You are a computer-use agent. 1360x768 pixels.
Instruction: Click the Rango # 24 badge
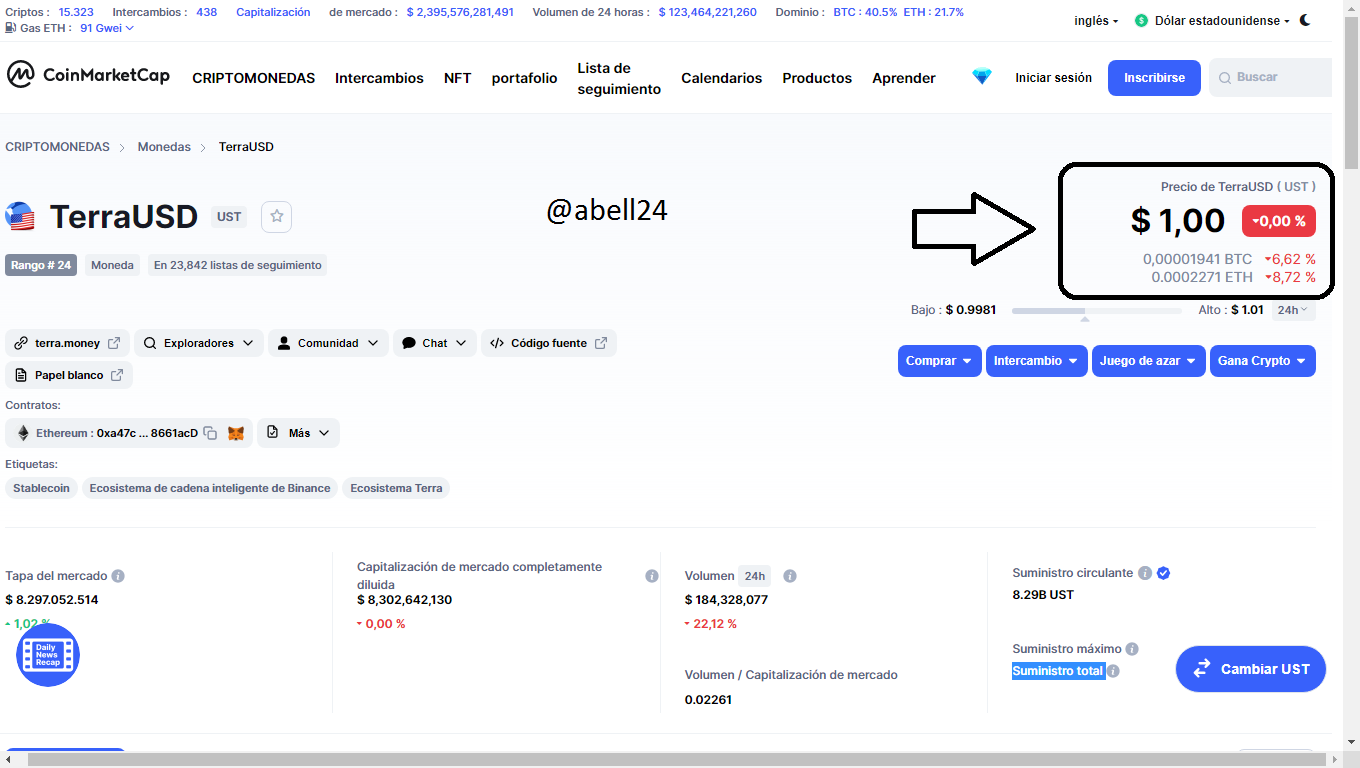[41, 265]
